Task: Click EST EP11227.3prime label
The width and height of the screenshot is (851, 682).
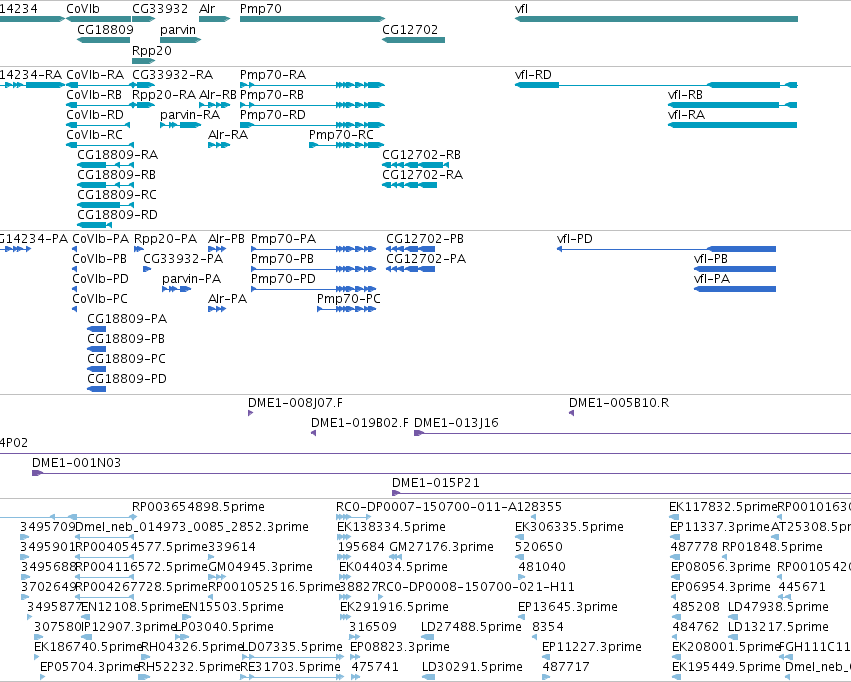Action: click(592, 647)
